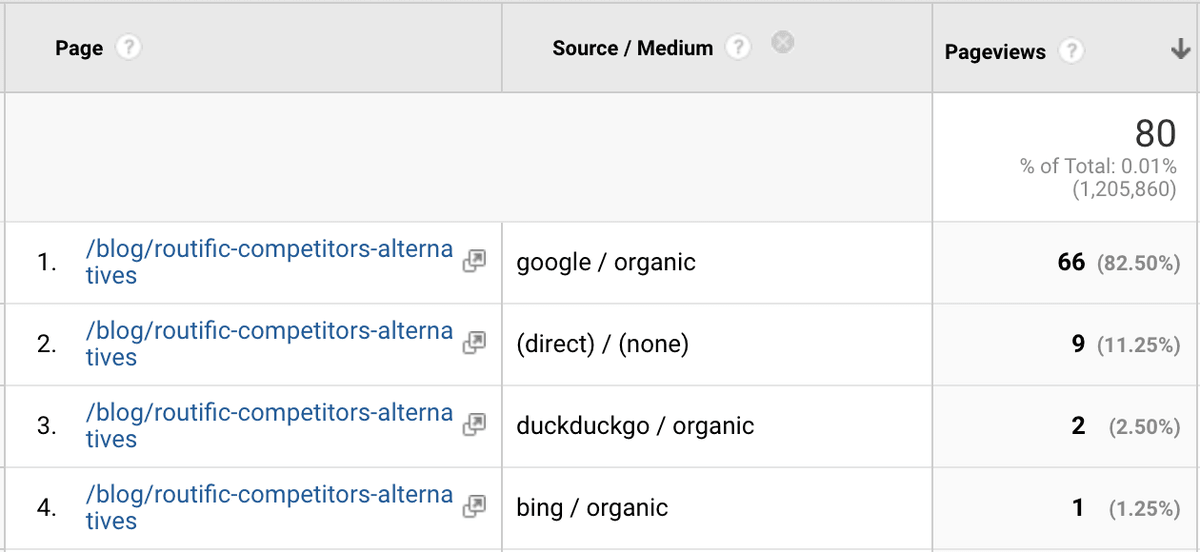Sort by Source / Medium column header

click(x=632, y=48)
